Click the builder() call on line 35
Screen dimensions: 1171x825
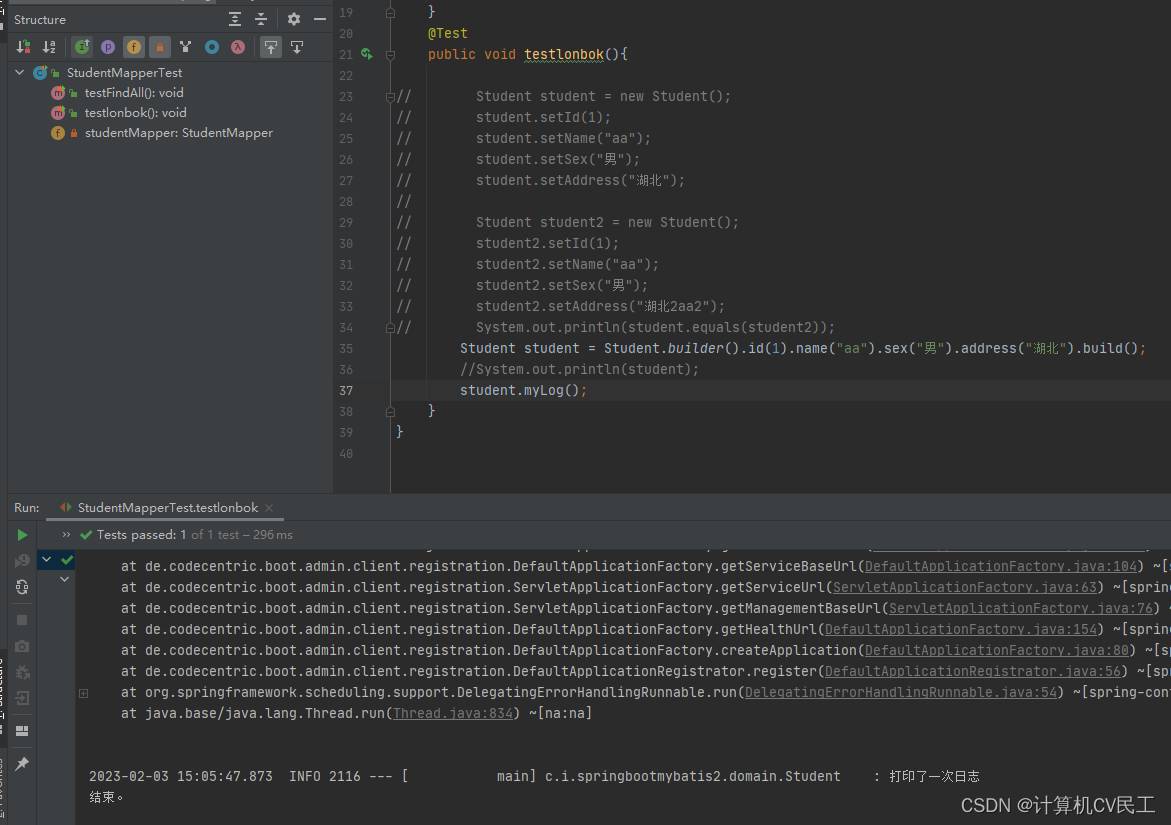pos(696,348)
